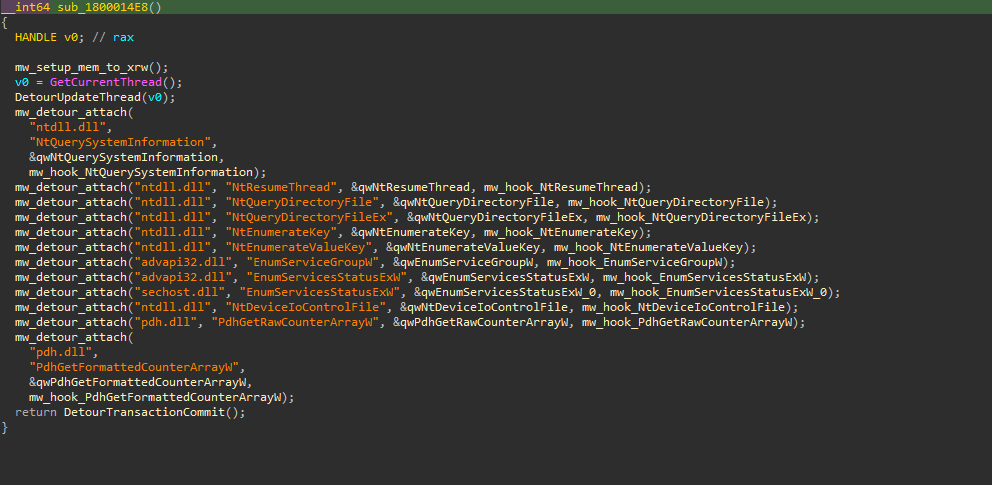Viewport: 992px width, 485px height.
Task: Click &qwNtEnumerateValueKey variable
Action: tap(463, 247)
